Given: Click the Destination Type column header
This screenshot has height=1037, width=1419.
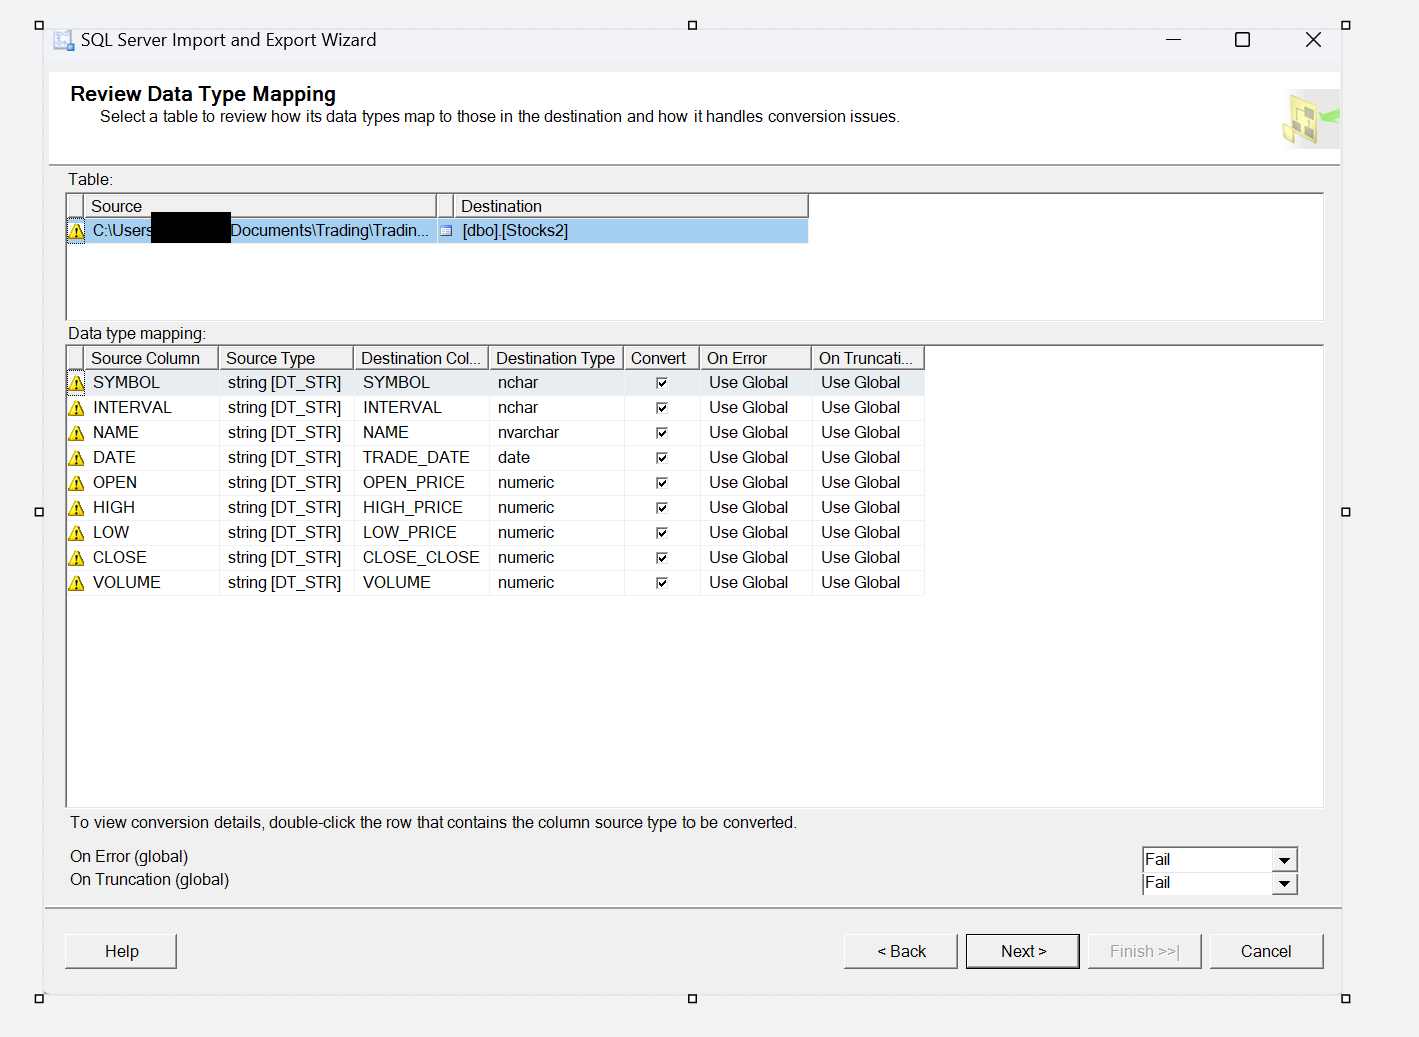Looking at the screenshot, I should click(x=556, y=358).
